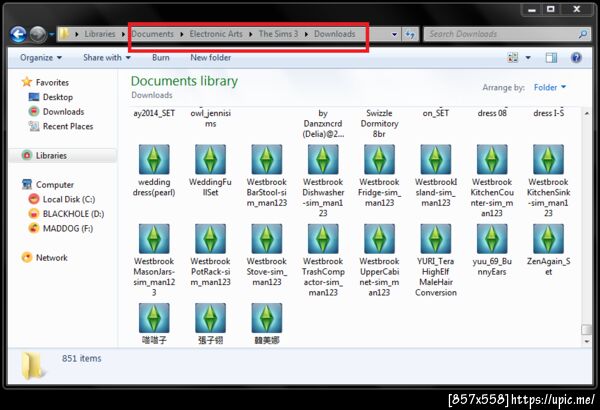Image resolution: width=600 pixels, height=410 pixels.
Task: Select Network in the navigation pane
Action: pos(52,258)
